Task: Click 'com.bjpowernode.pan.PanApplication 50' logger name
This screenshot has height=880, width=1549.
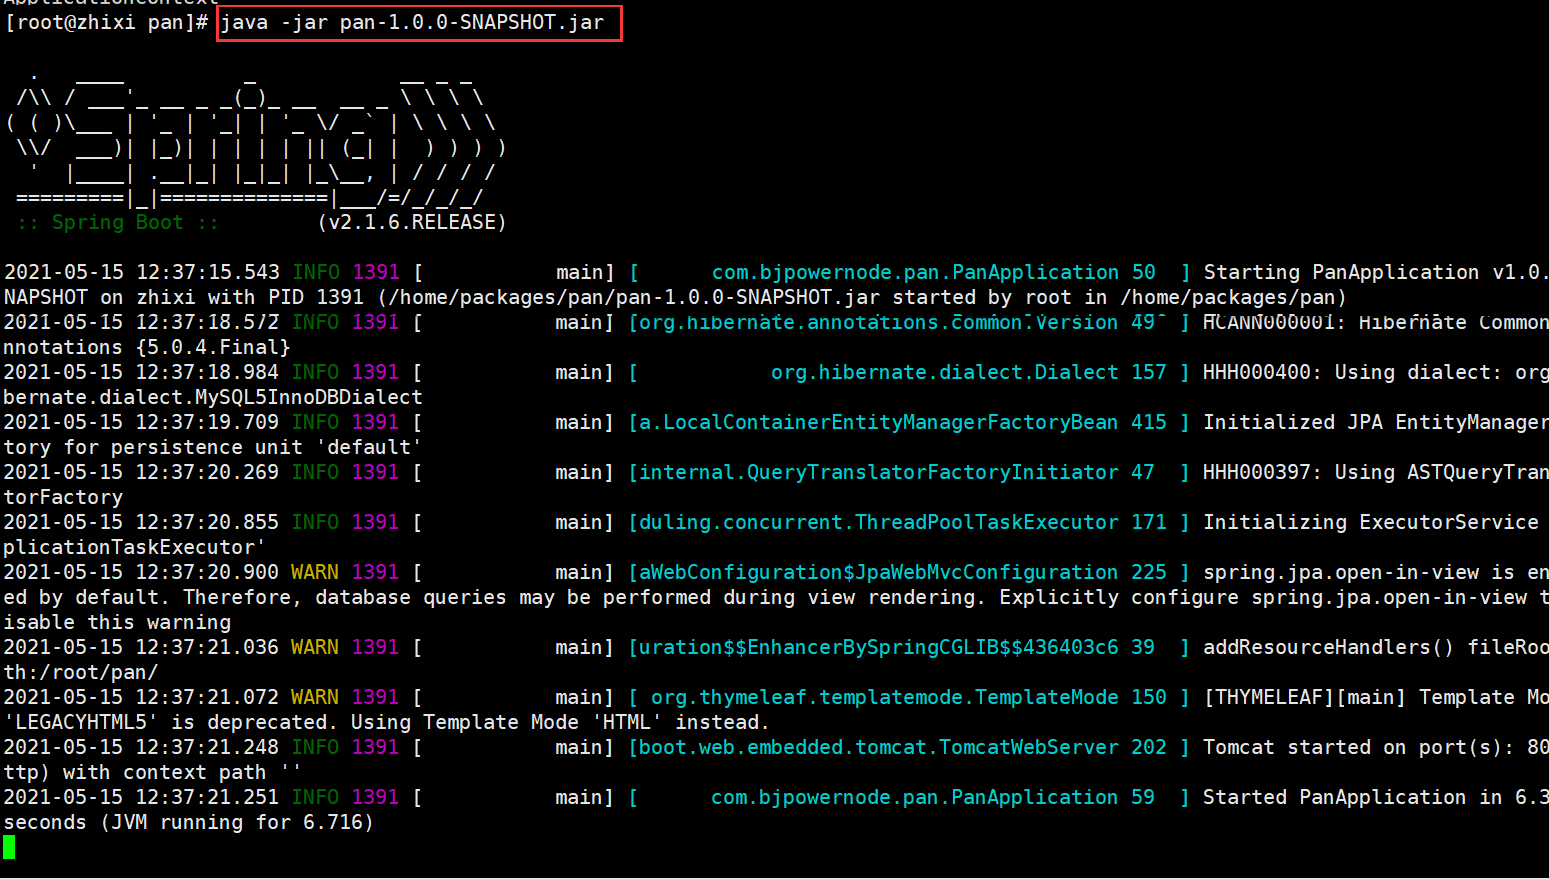Action: [x=933, y=272]
